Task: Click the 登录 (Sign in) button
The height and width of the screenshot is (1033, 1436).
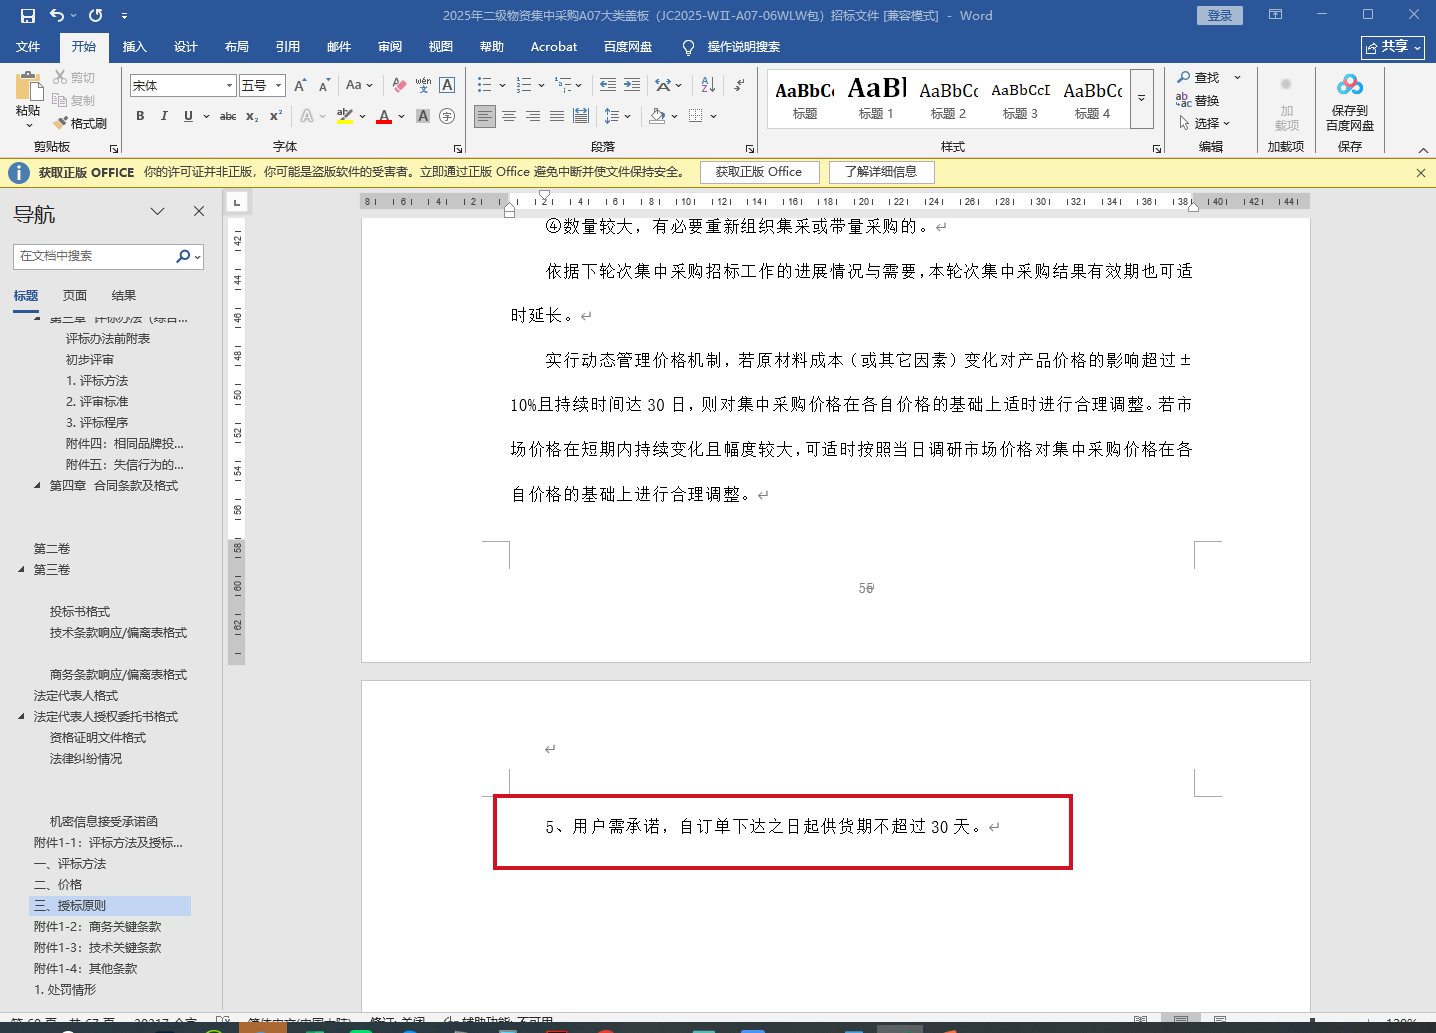Action: point(1219,16)
